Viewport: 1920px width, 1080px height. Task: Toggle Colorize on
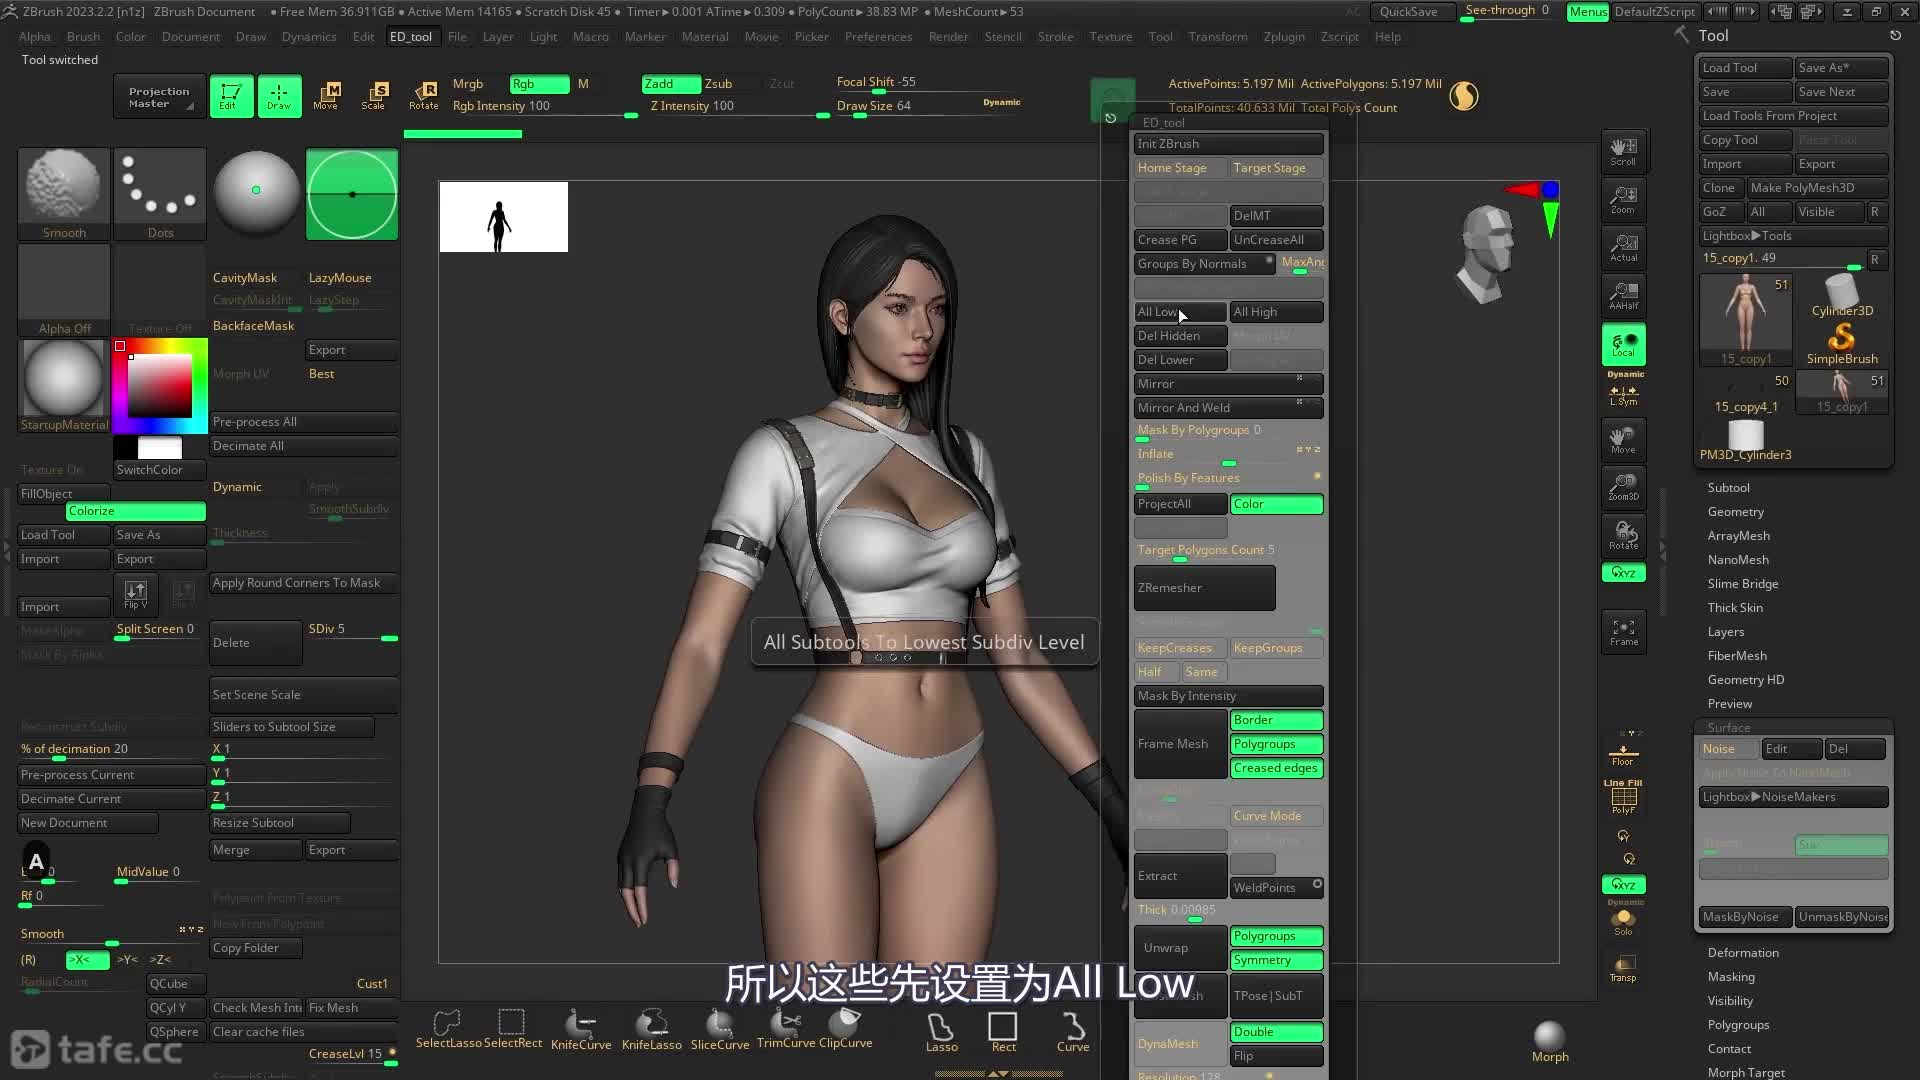[136, 511]
